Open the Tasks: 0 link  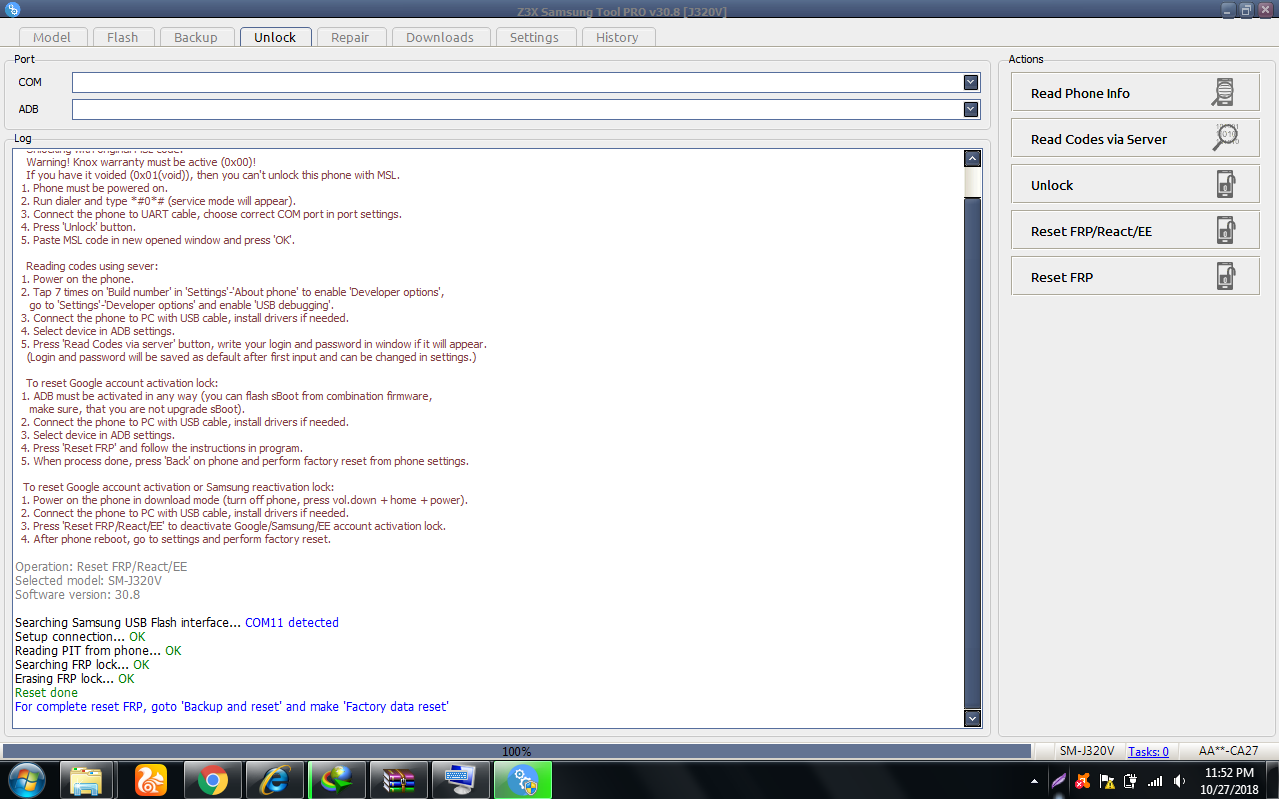[x=1148, y=751]
